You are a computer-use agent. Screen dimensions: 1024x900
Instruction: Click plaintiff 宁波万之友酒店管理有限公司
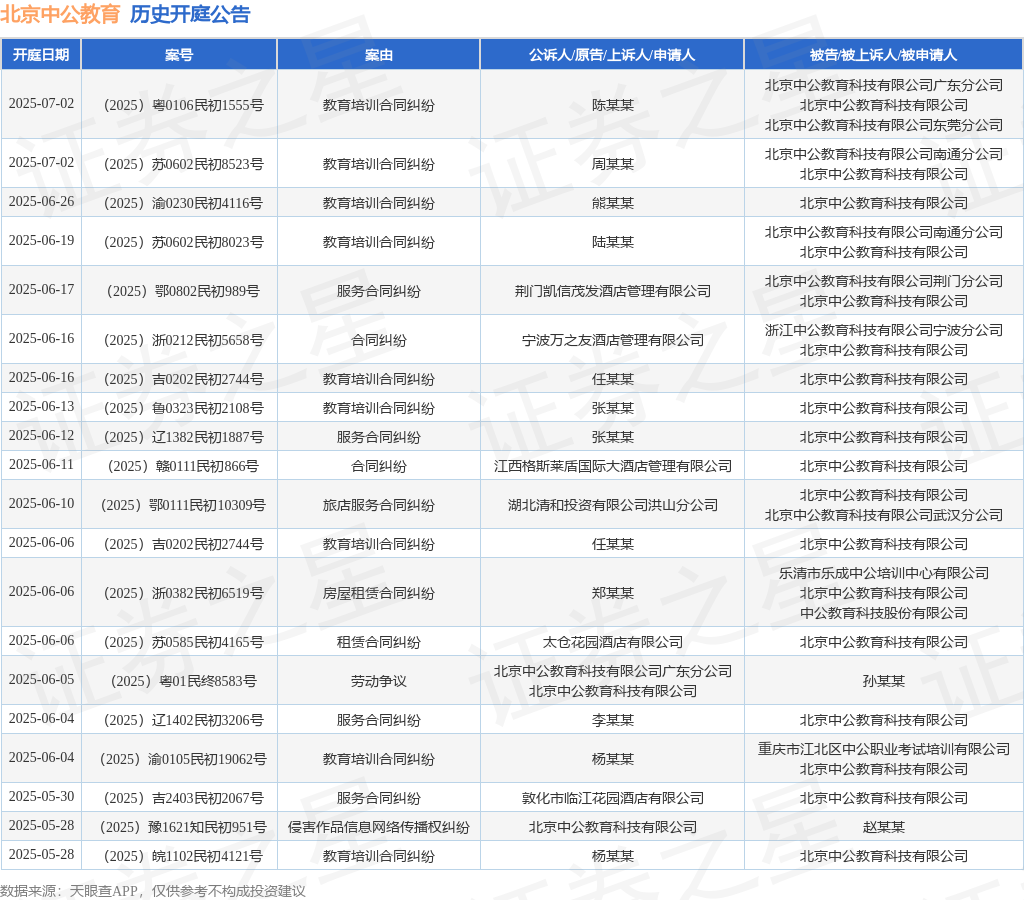click(x=613, y=340)
